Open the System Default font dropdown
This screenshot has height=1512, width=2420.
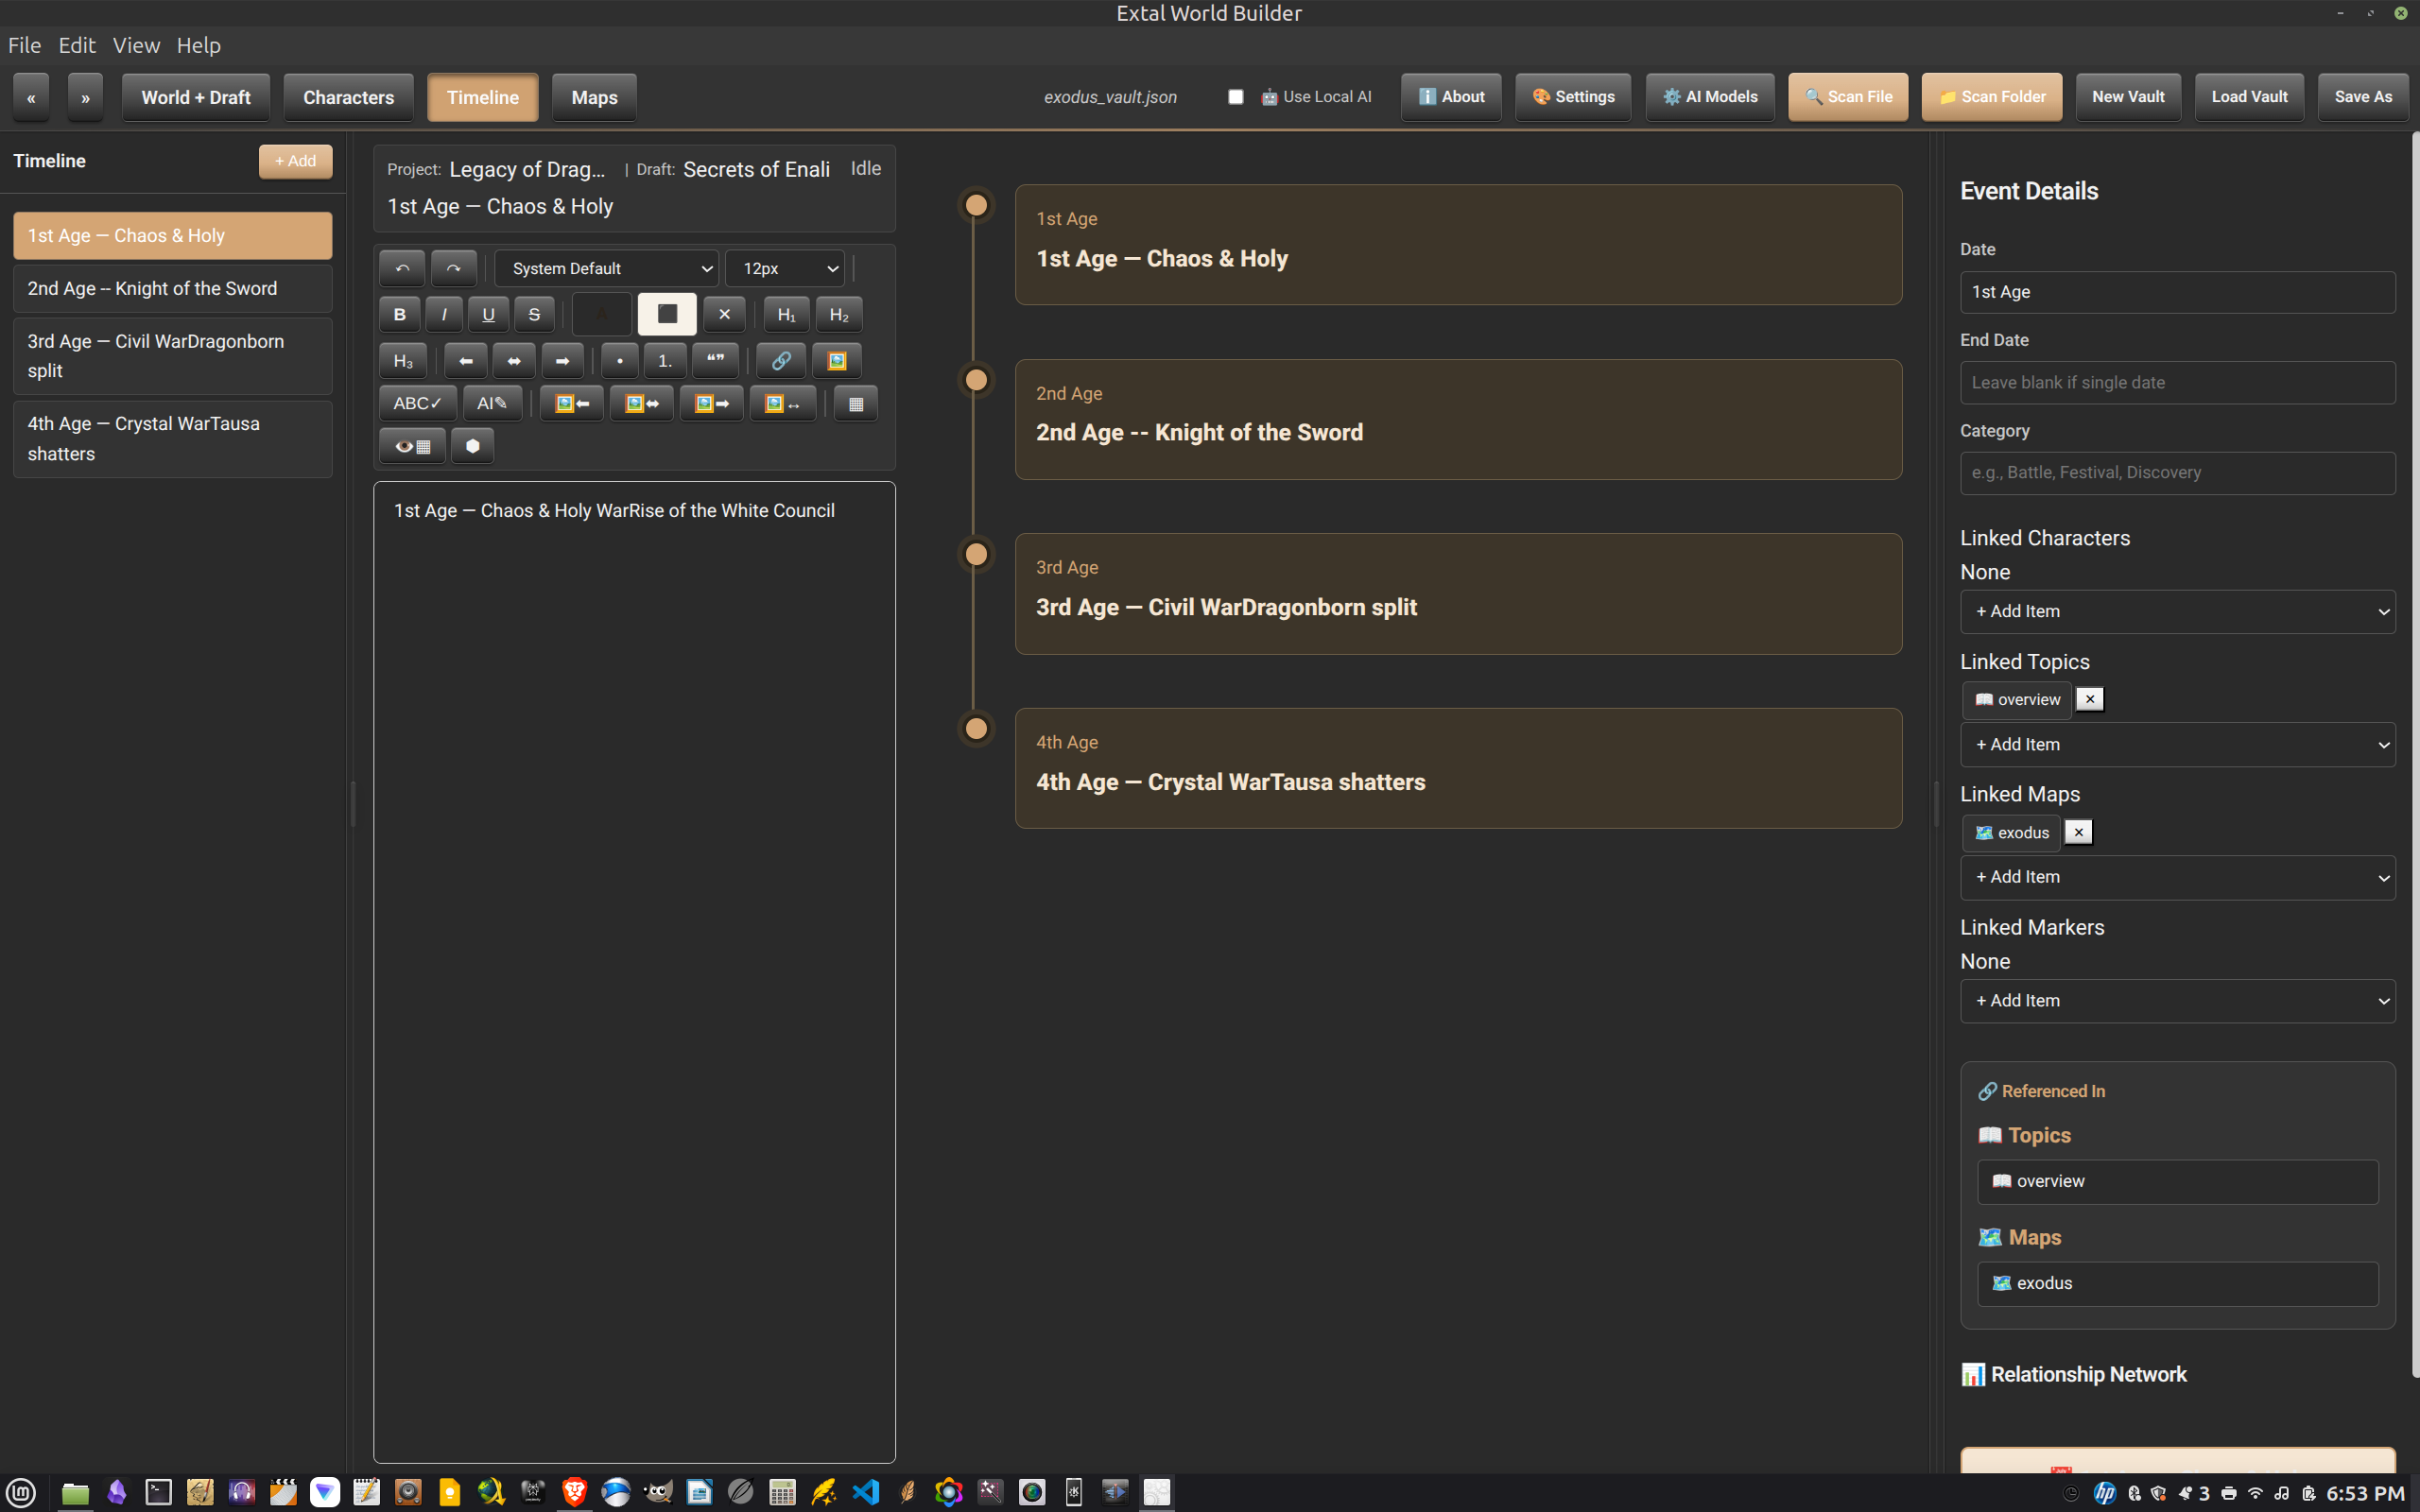click(x=607, y=269)
